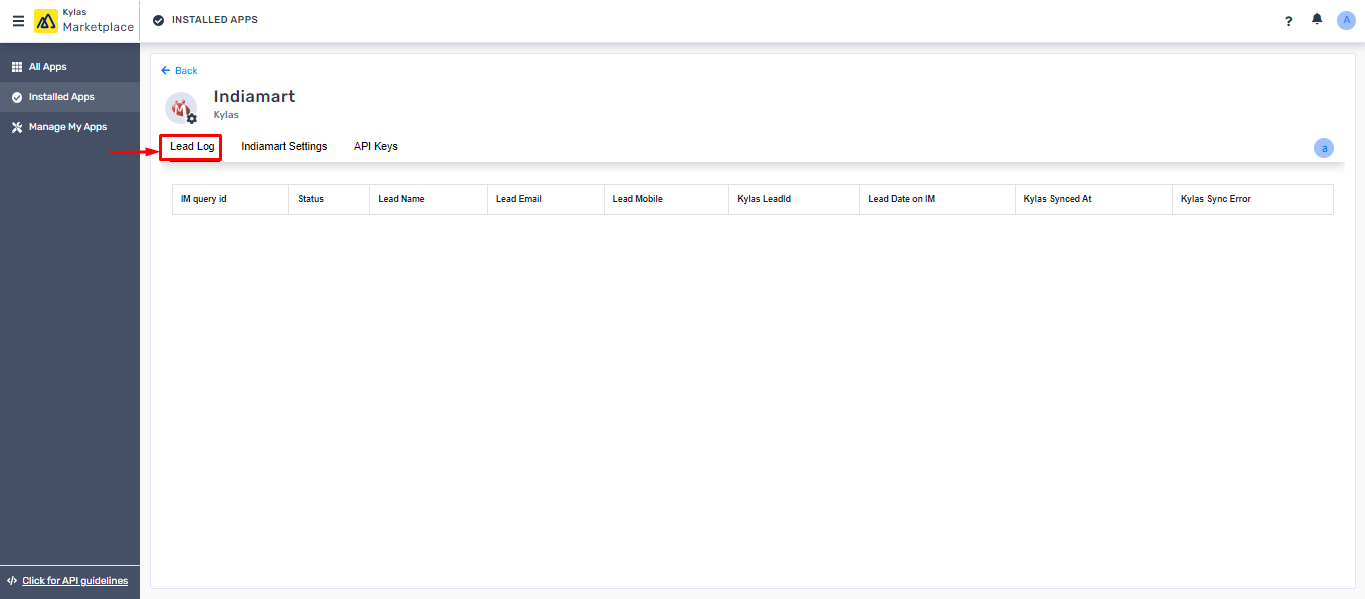Screen dimensions: 1365x599
Task: Open the notifications bell icon
Action: tap(1317, 20)
